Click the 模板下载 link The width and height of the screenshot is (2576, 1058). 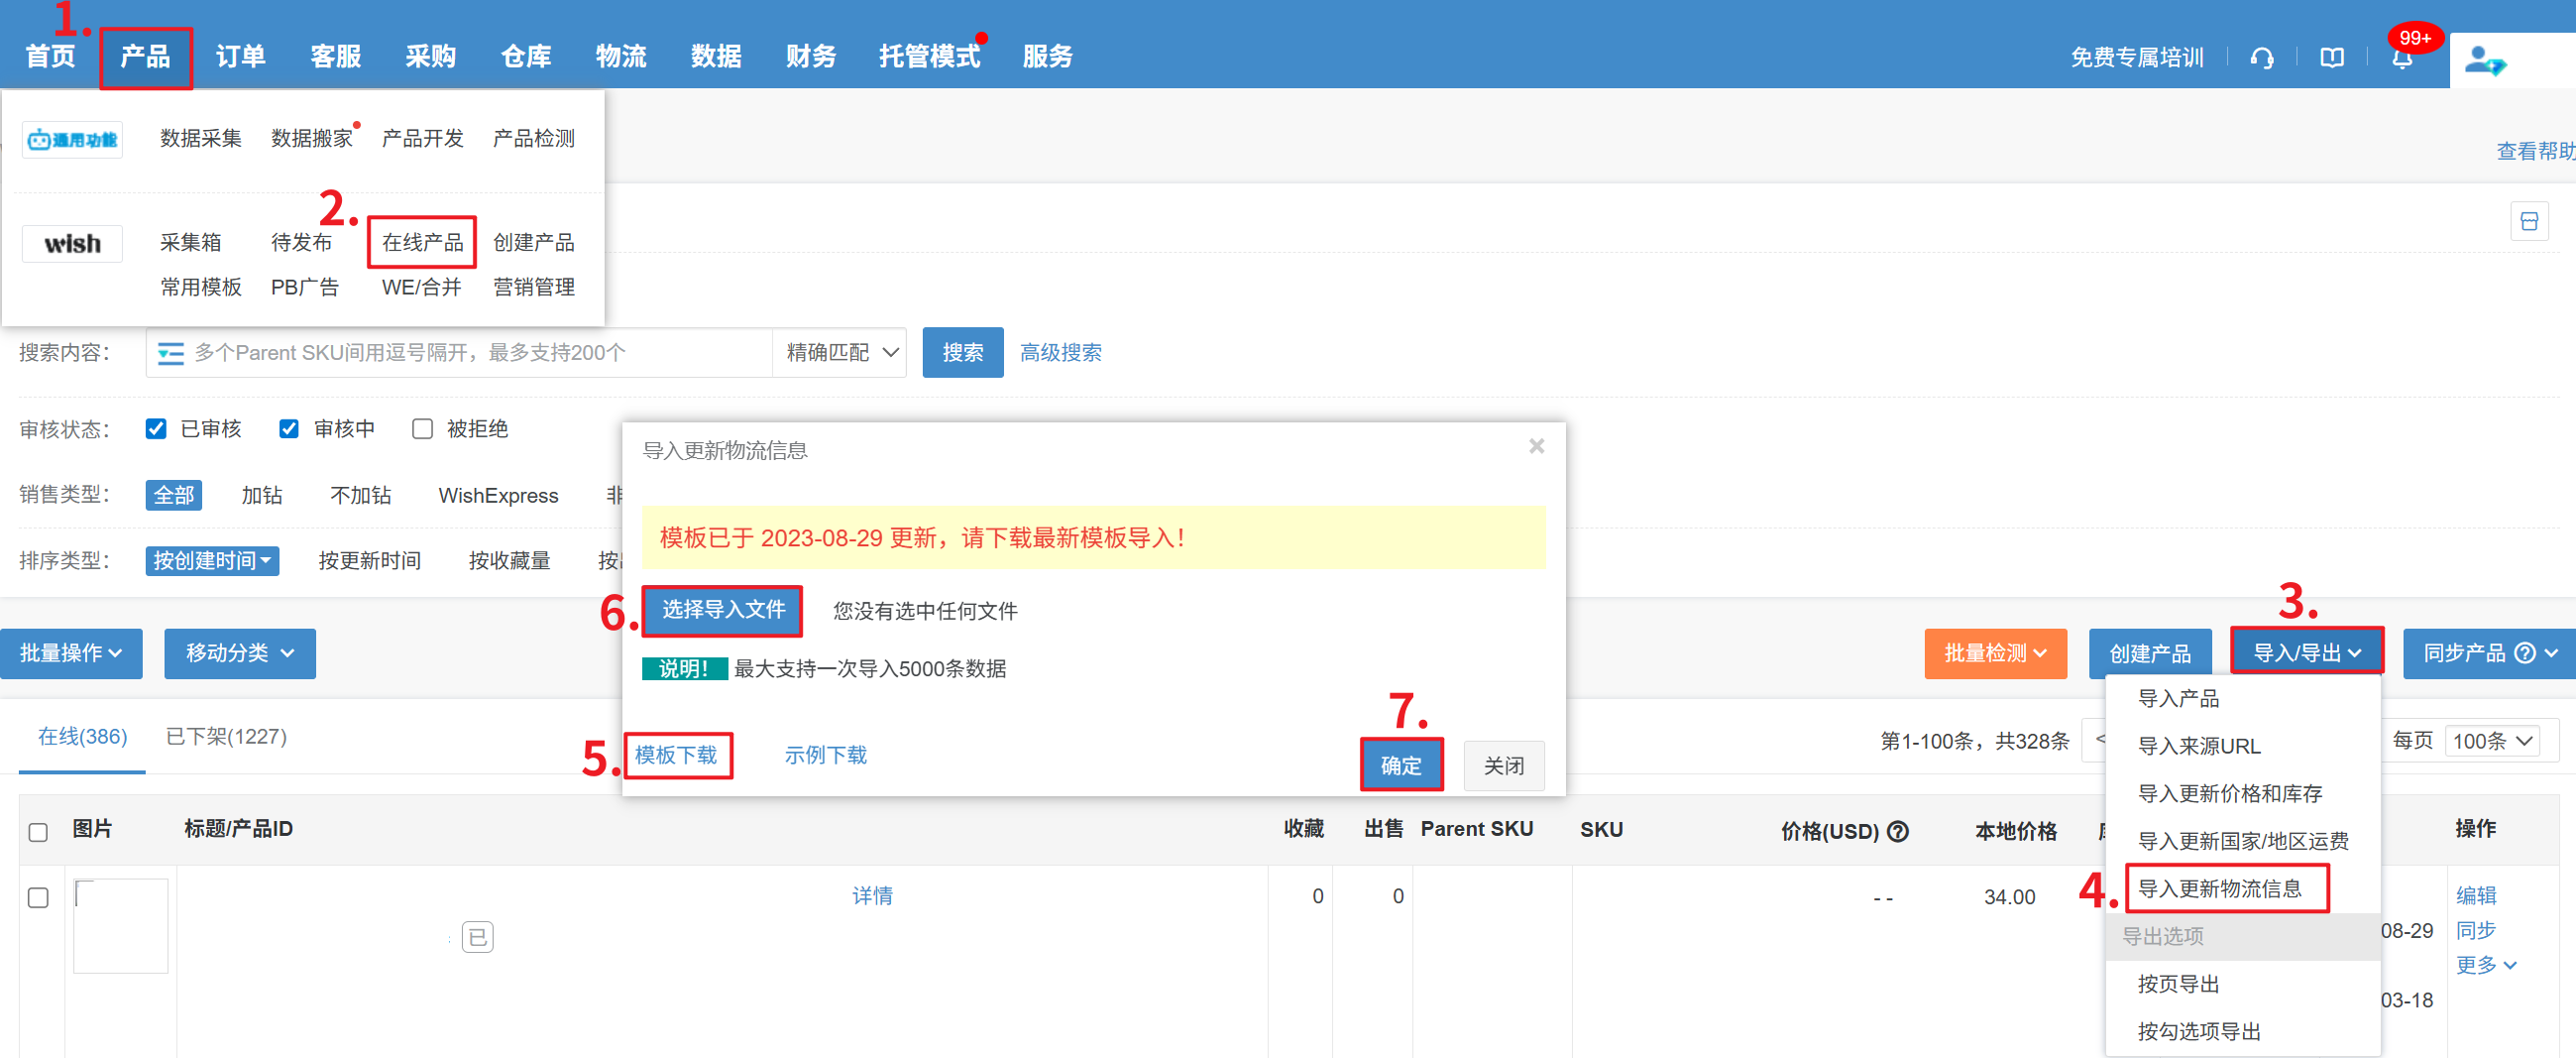[676, 755]
